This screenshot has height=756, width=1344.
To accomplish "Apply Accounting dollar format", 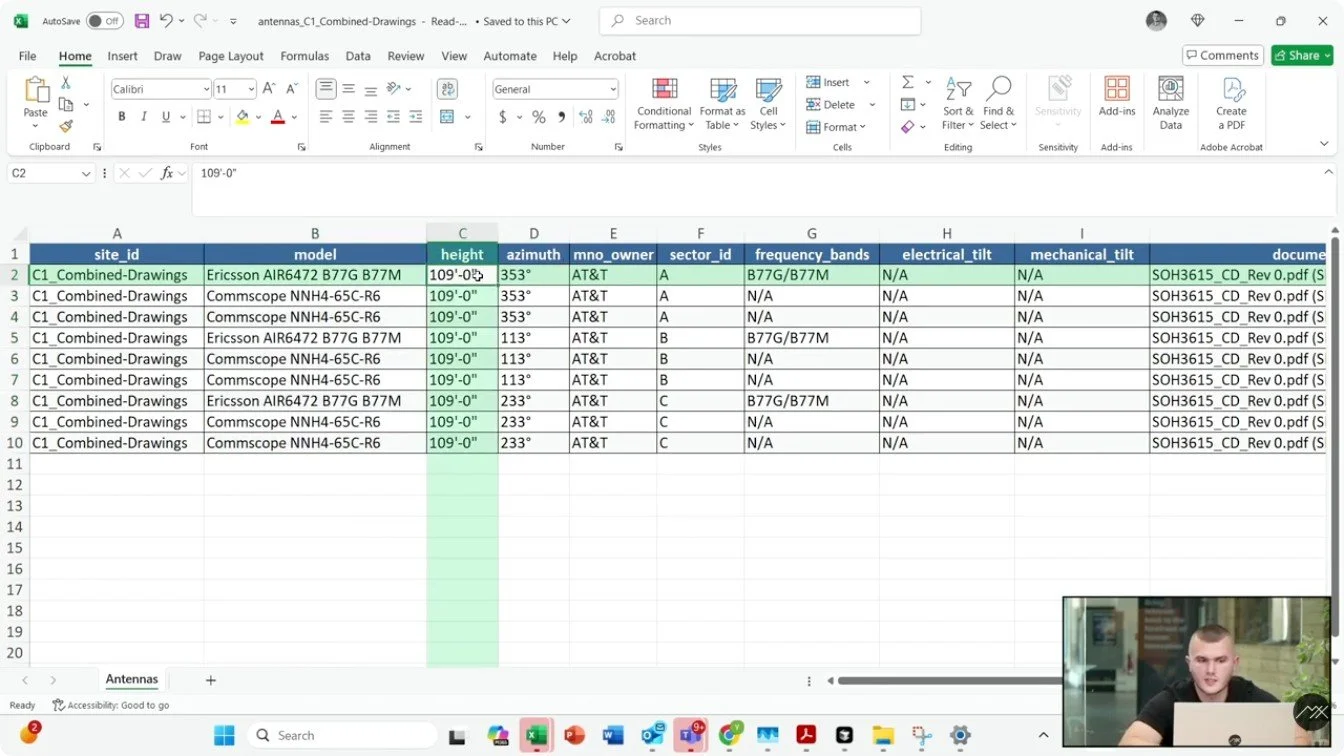I will (x=502, y=117).
